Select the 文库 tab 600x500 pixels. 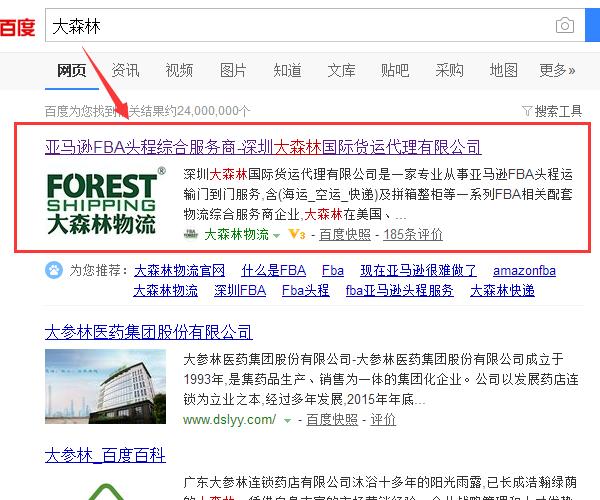(x=341, y=70)
